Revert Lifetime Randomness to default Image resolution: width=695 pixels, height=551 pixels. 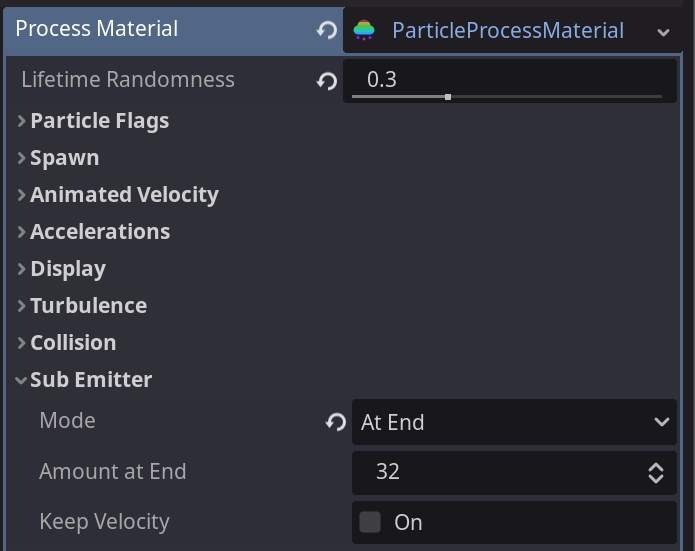(327, 81)
